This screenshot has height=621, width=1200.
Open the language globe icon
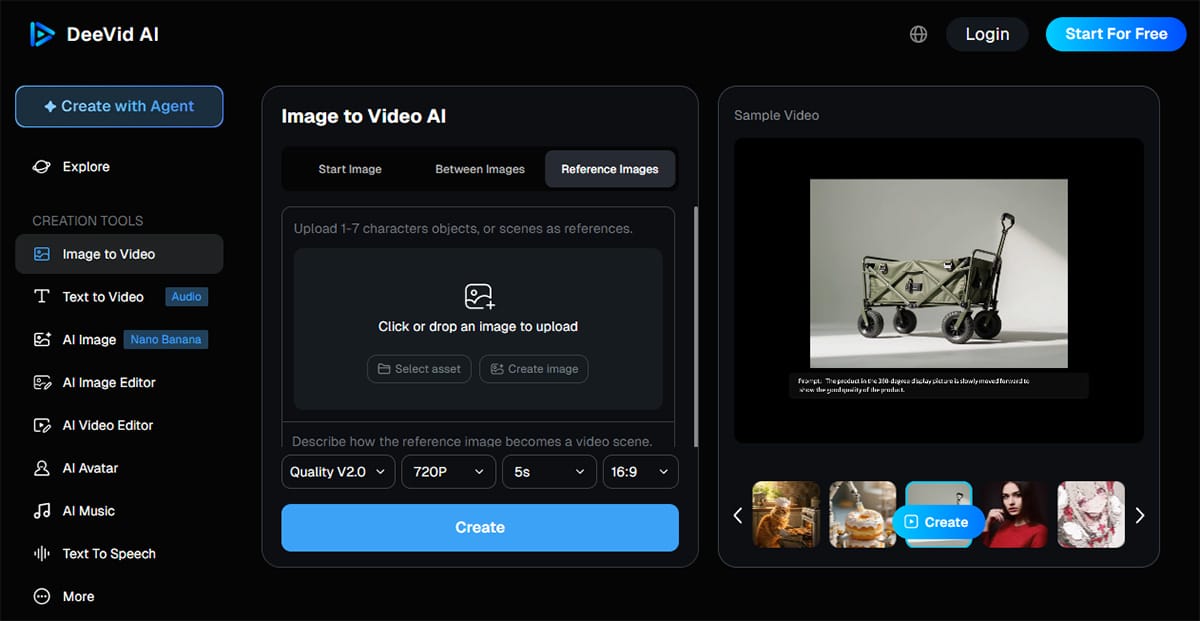918,34
